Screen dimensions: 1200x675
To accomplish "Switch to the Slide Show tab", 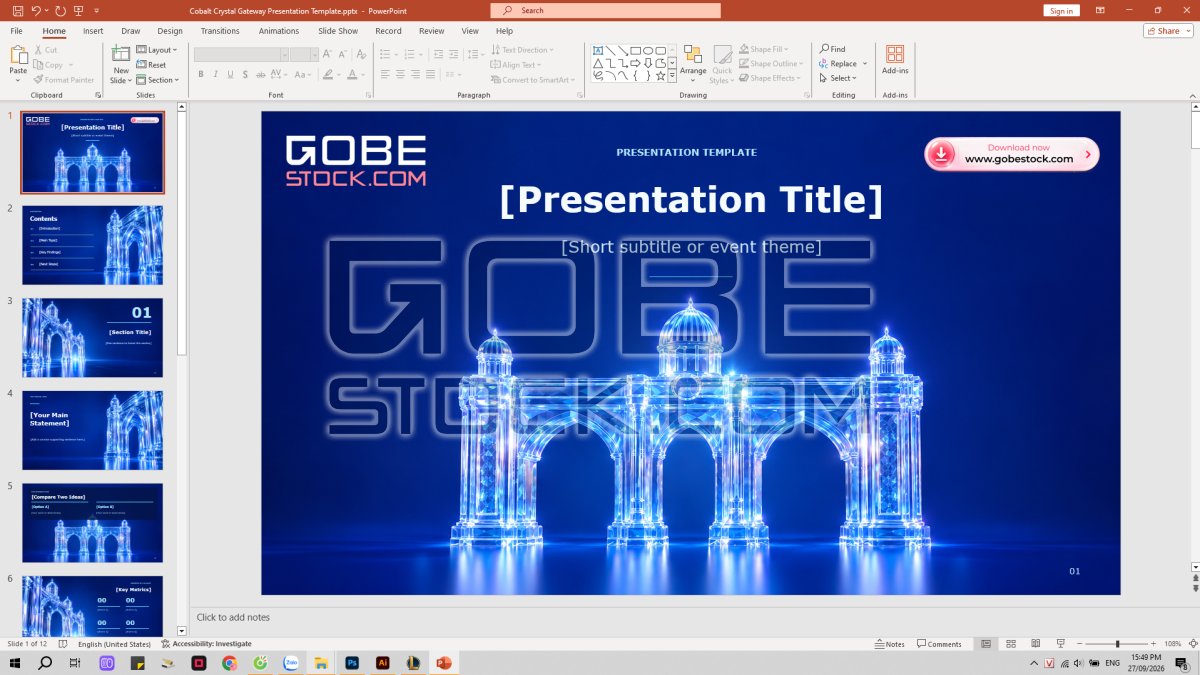I will tap(338, 31).
